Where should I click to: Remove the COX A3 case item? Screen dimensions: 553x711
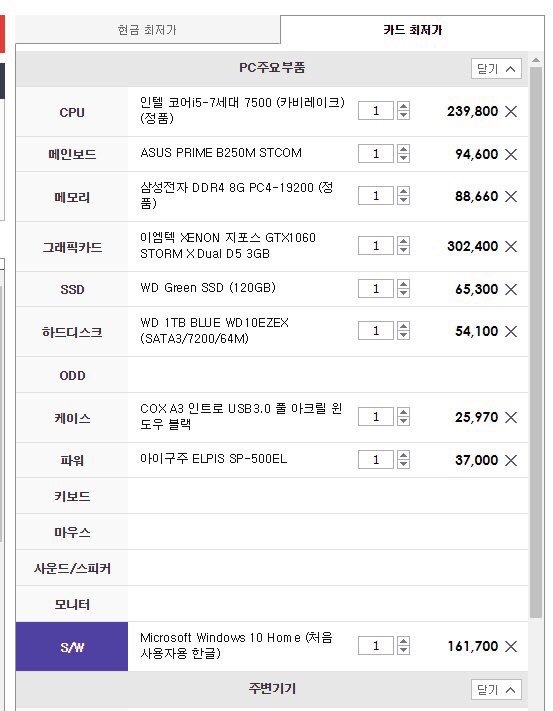[511, 418]
